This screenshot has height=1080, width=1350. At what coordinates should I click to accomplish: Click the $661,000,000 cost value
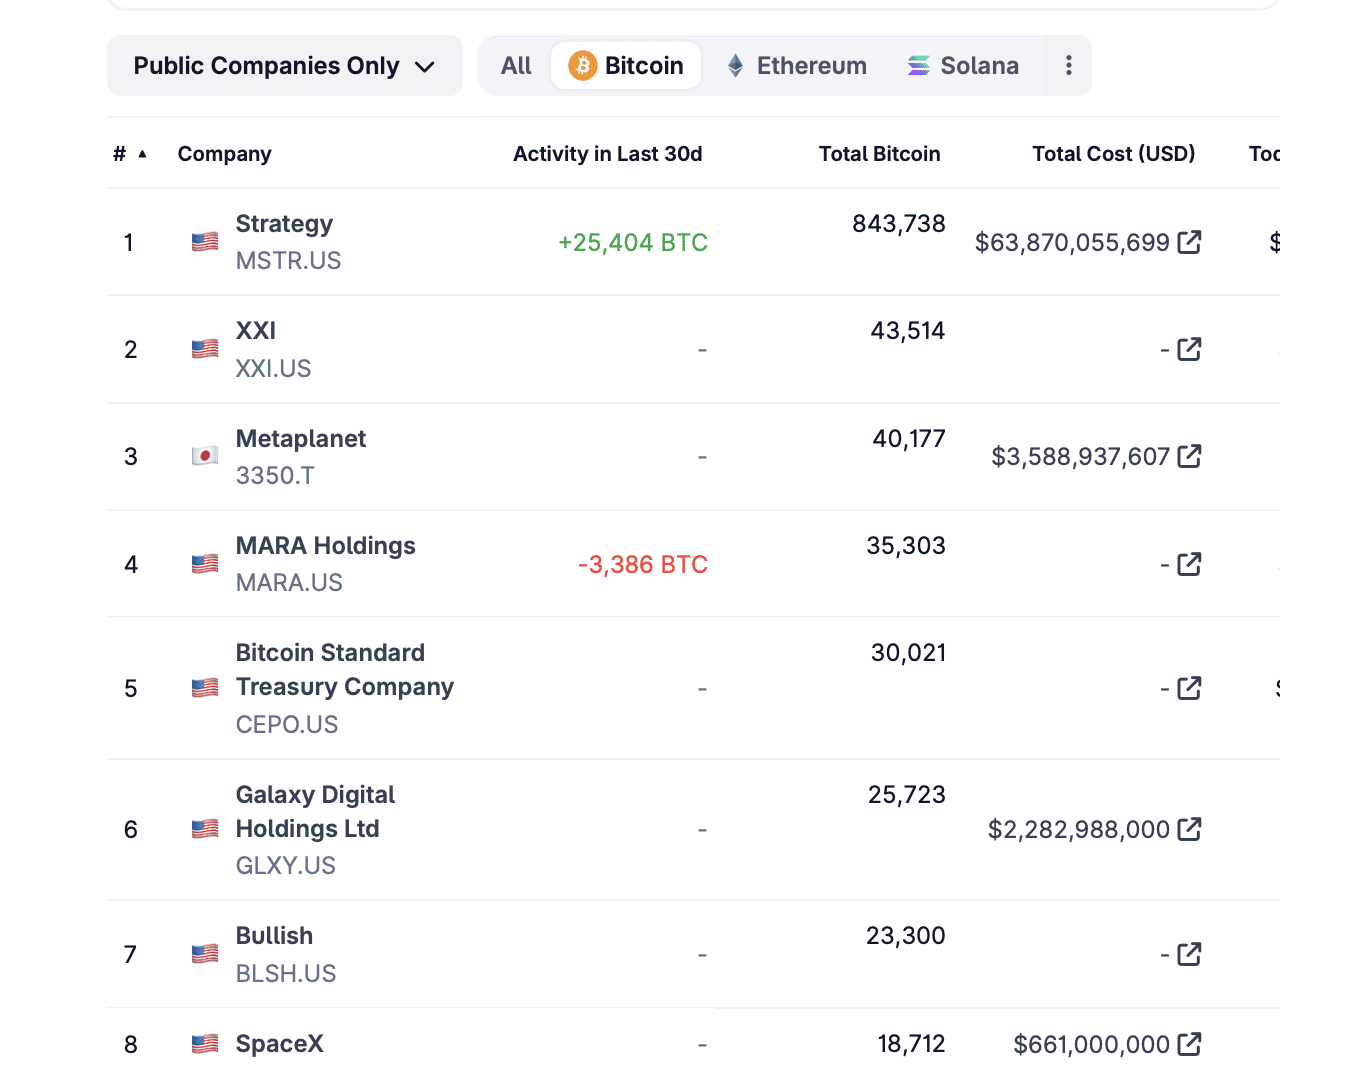(x=1091, y=1045)
